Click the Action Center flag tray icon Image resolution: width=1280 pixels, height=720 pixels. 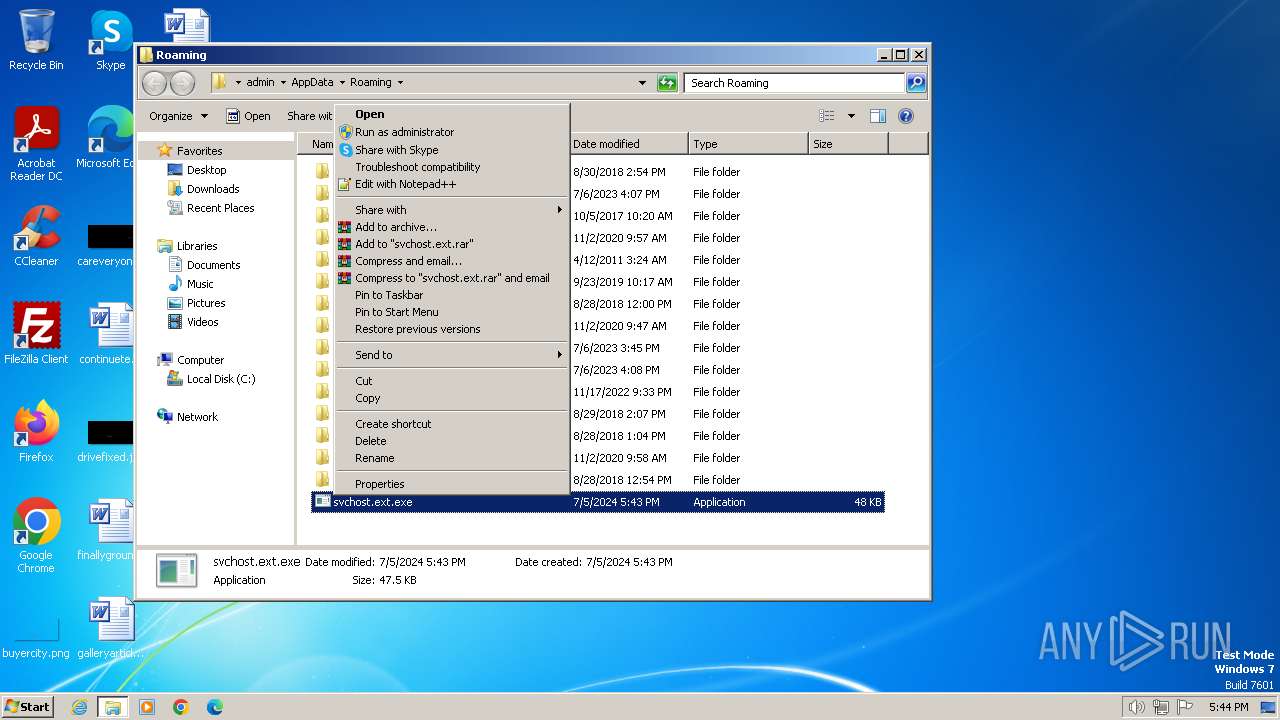click(1186, 707)
